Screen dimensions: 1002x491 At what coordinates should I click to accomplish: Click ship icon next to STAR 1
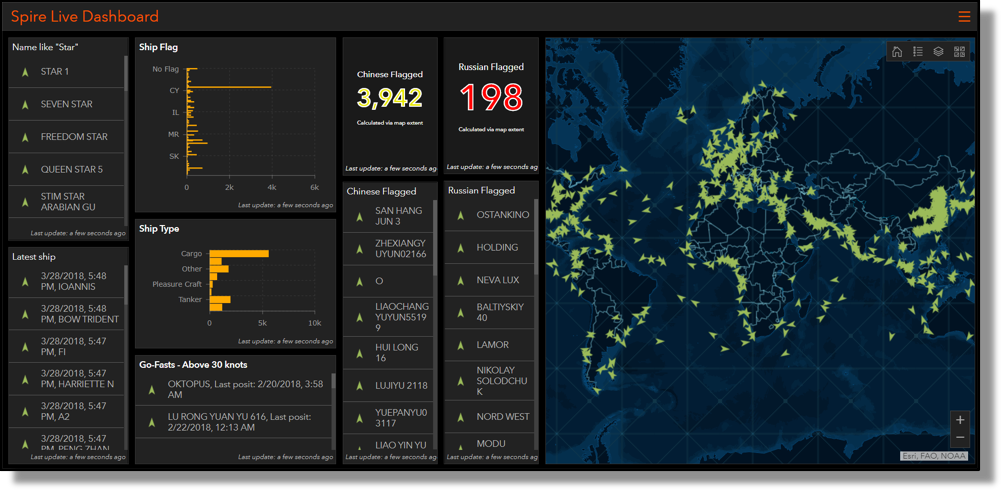tap(25, 72)
